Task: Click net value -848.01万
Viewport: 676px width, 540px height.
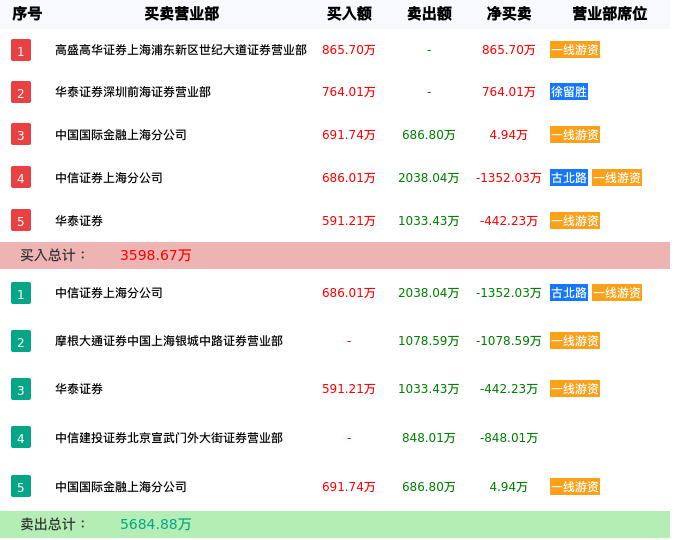Action: click(508, 438)
